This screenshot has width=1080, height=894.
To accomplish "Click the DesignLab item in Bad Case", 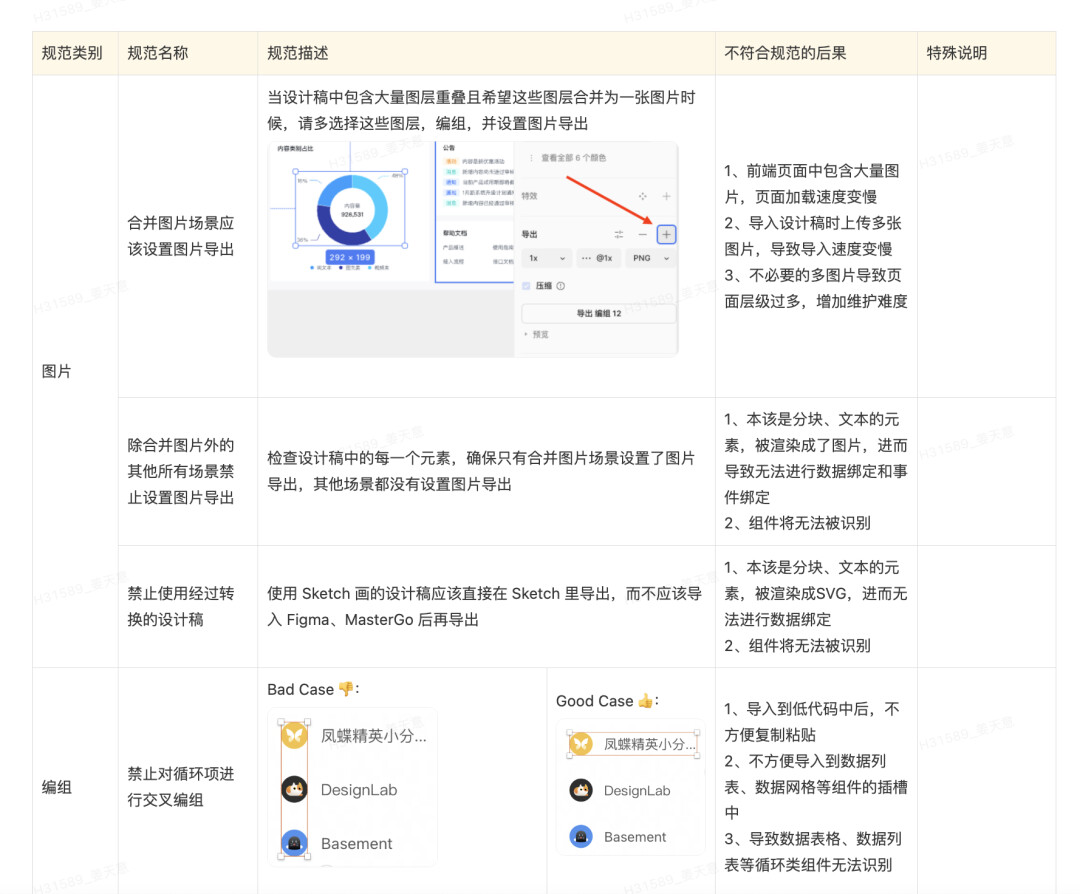I will (x=358, y=790).
